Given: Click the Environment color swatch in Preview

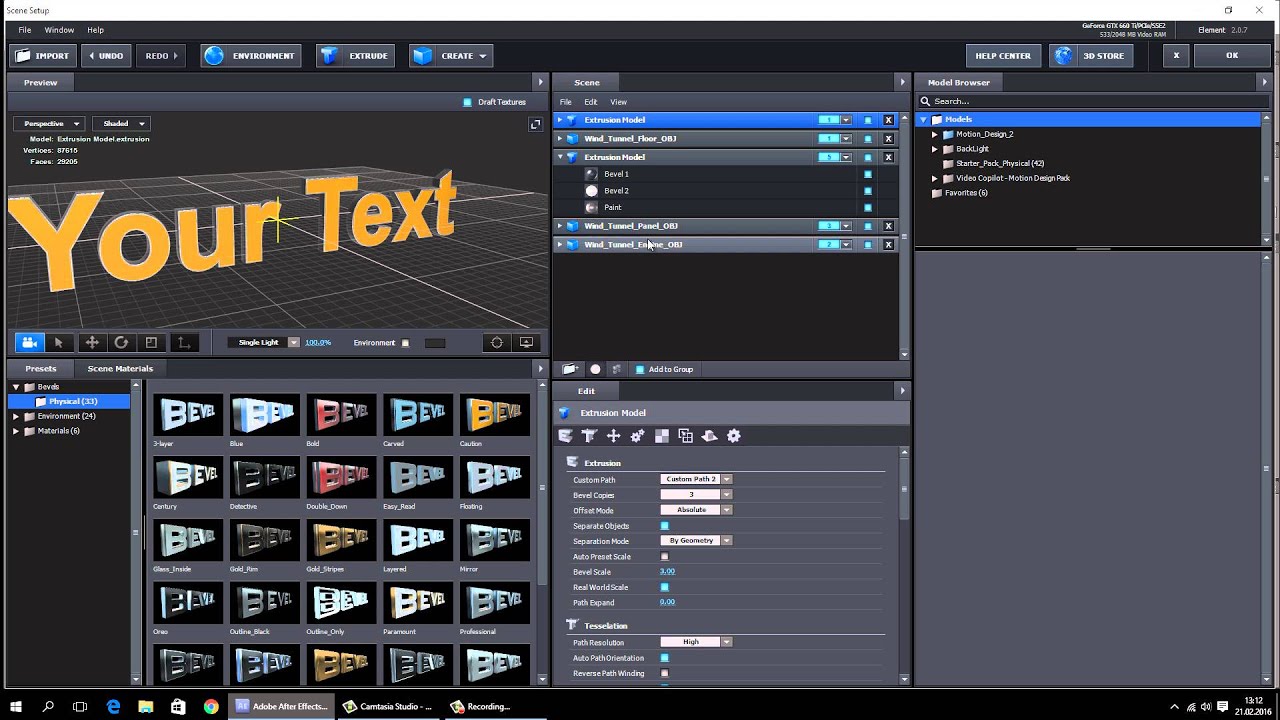Looking at the screenshot, I should click(435, 343).
